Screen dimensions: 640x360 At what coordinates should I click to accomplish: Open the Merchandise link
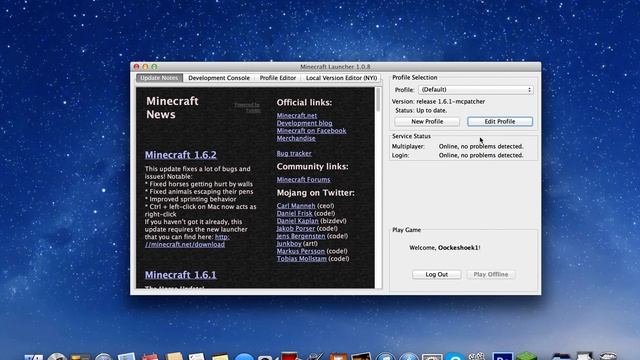[296, 138]
